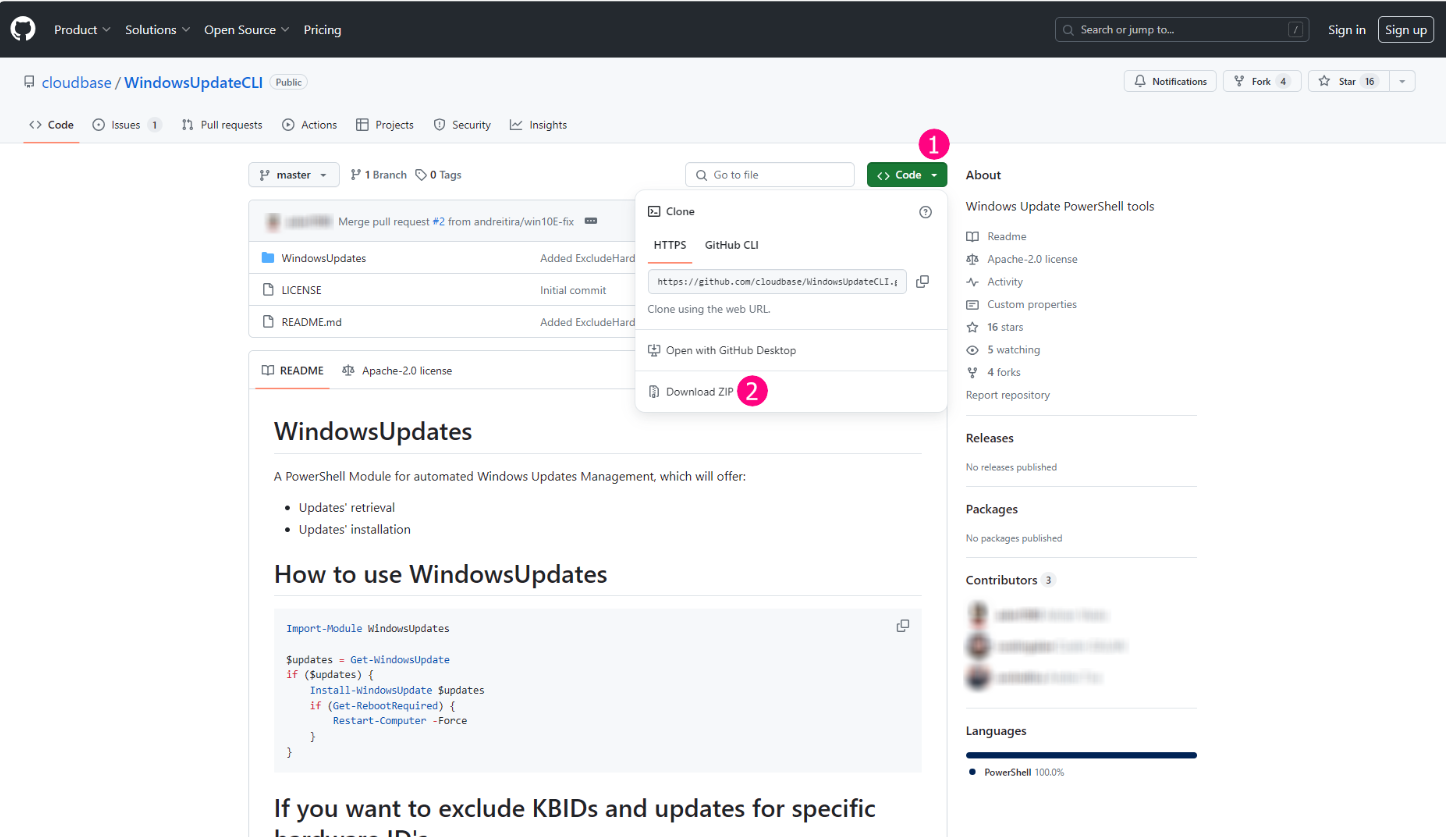The width and height of the screenshot is (1446, 837).
Task: Click the Notifications button
Action: [1170, 82]
